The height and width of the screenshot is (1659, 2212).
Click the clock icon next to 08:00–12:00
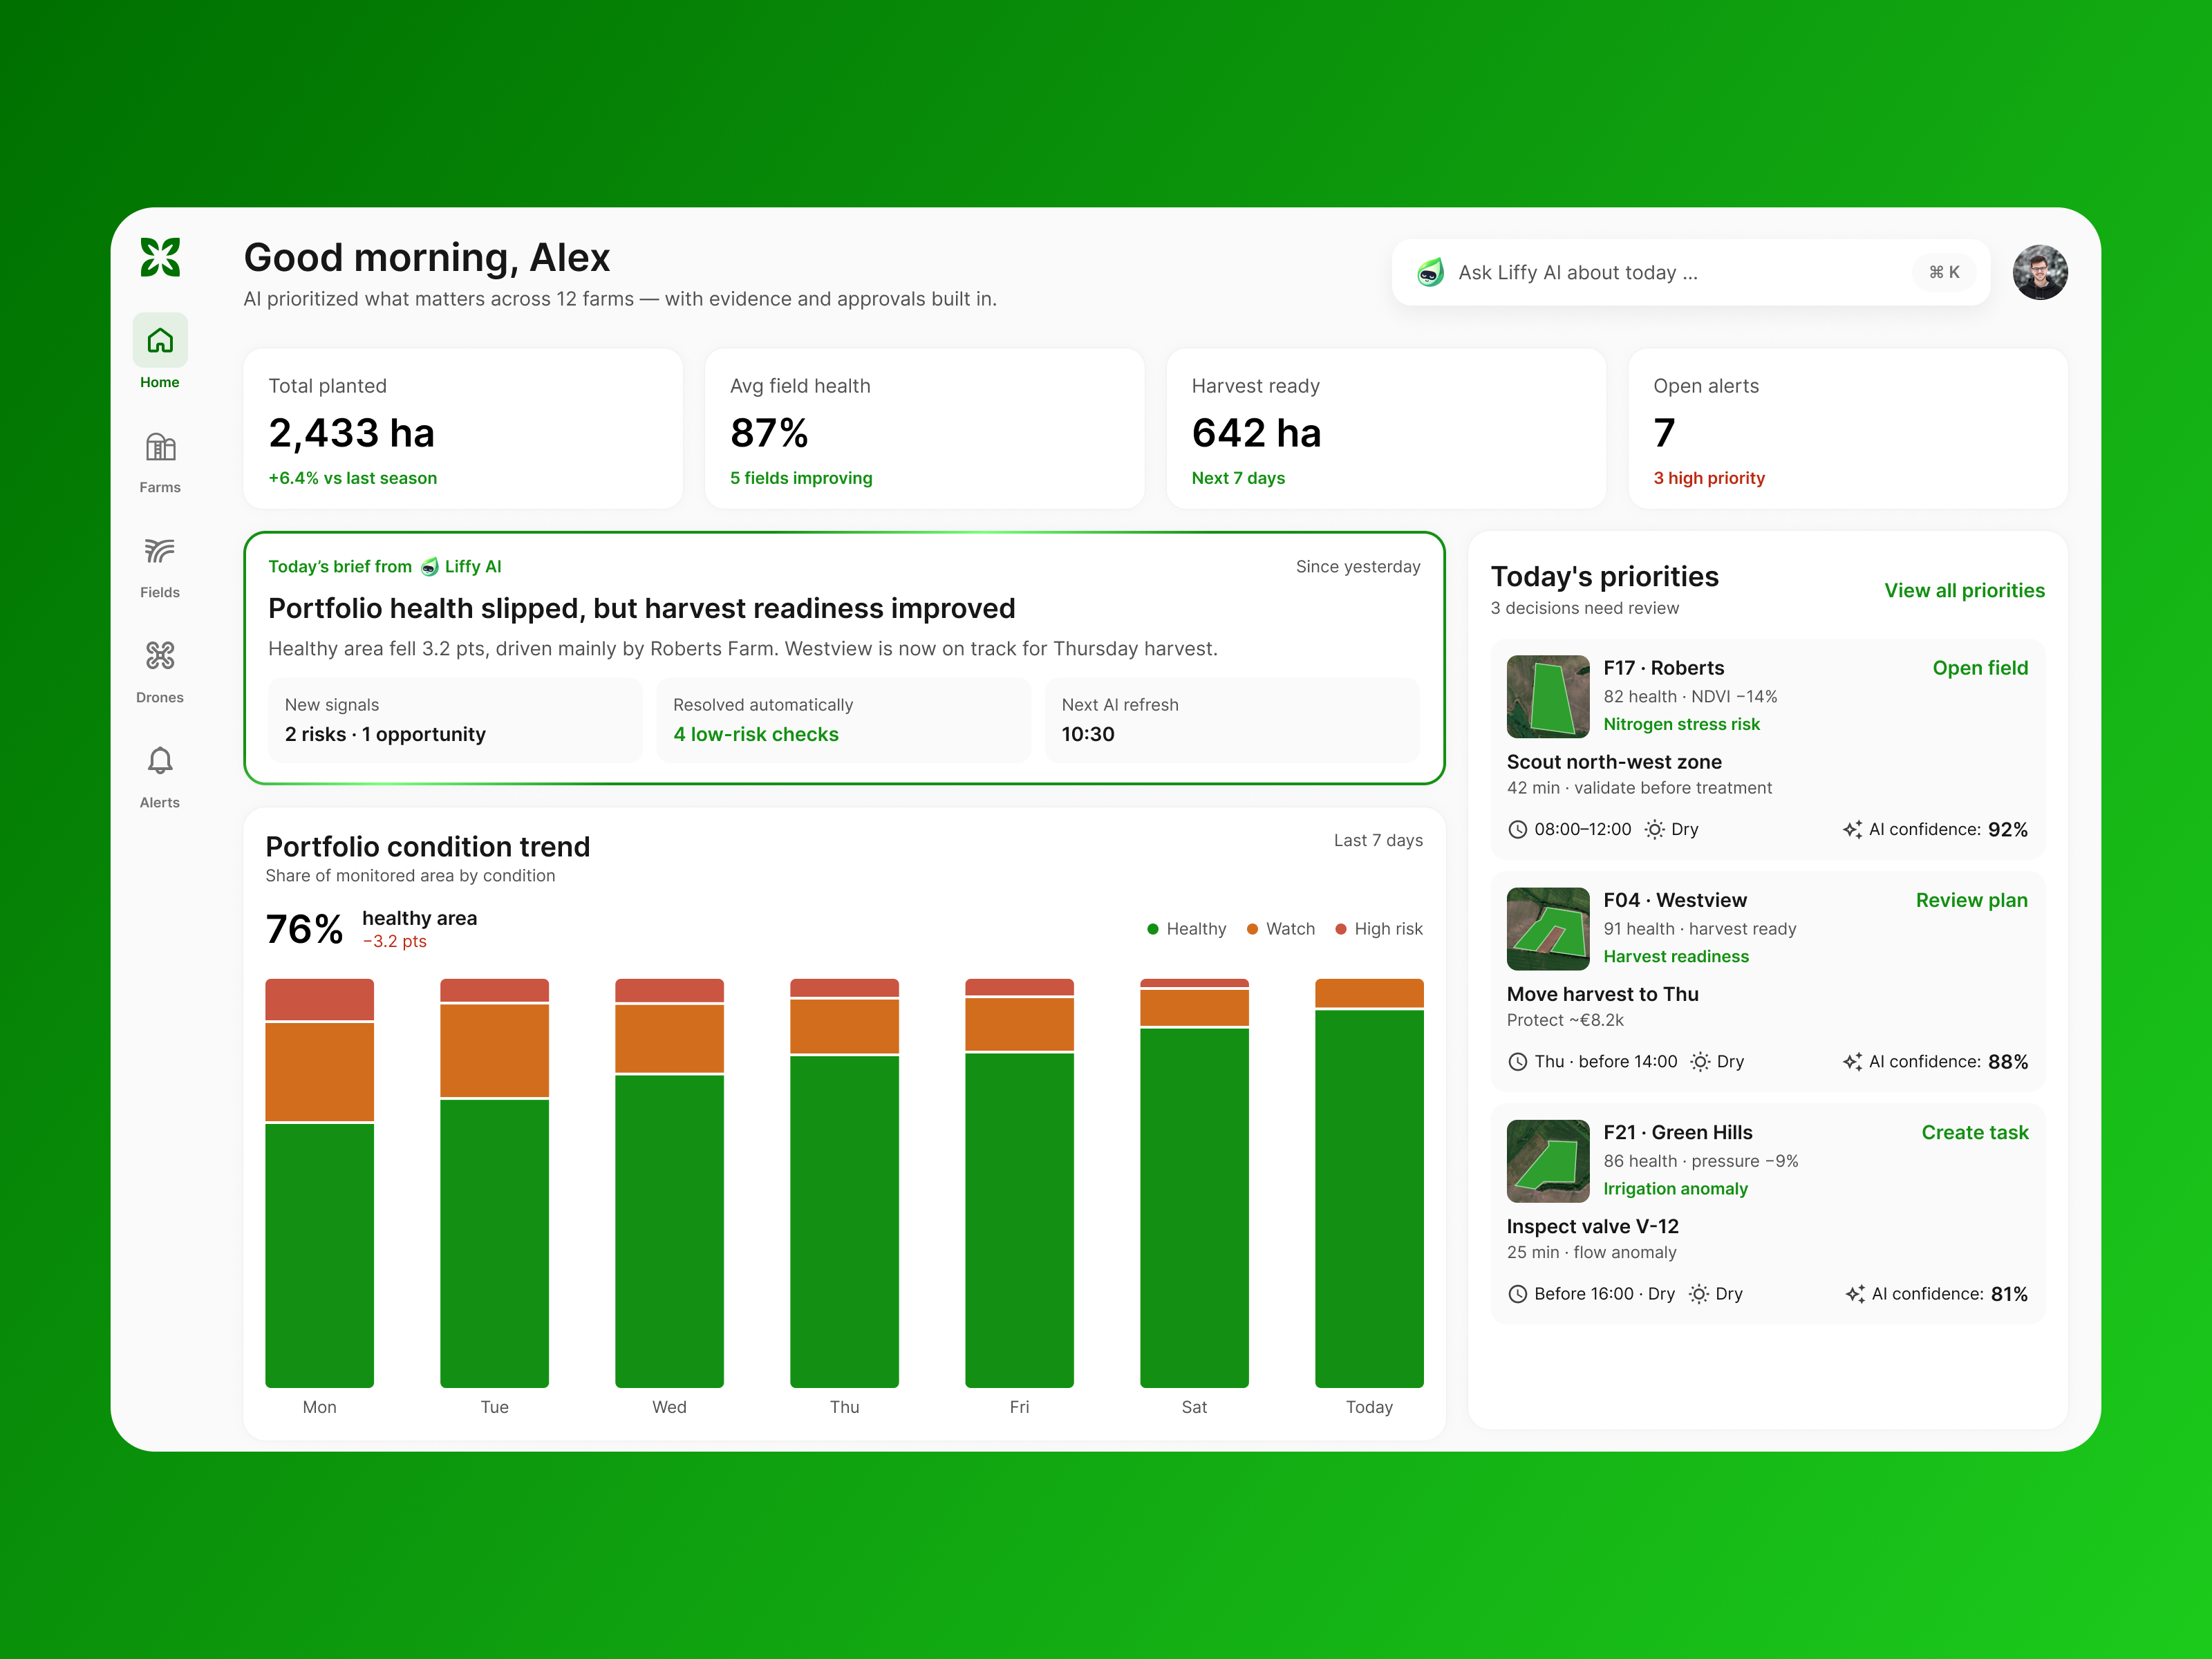(x=1517, y=829)
